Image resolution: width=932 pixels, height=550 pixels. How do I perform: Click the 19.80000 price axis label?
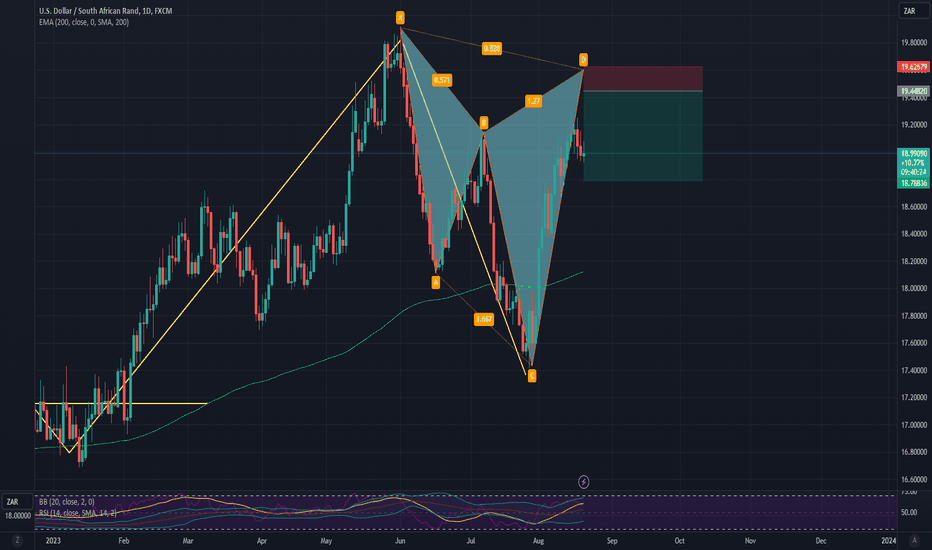tap(914, 43)
